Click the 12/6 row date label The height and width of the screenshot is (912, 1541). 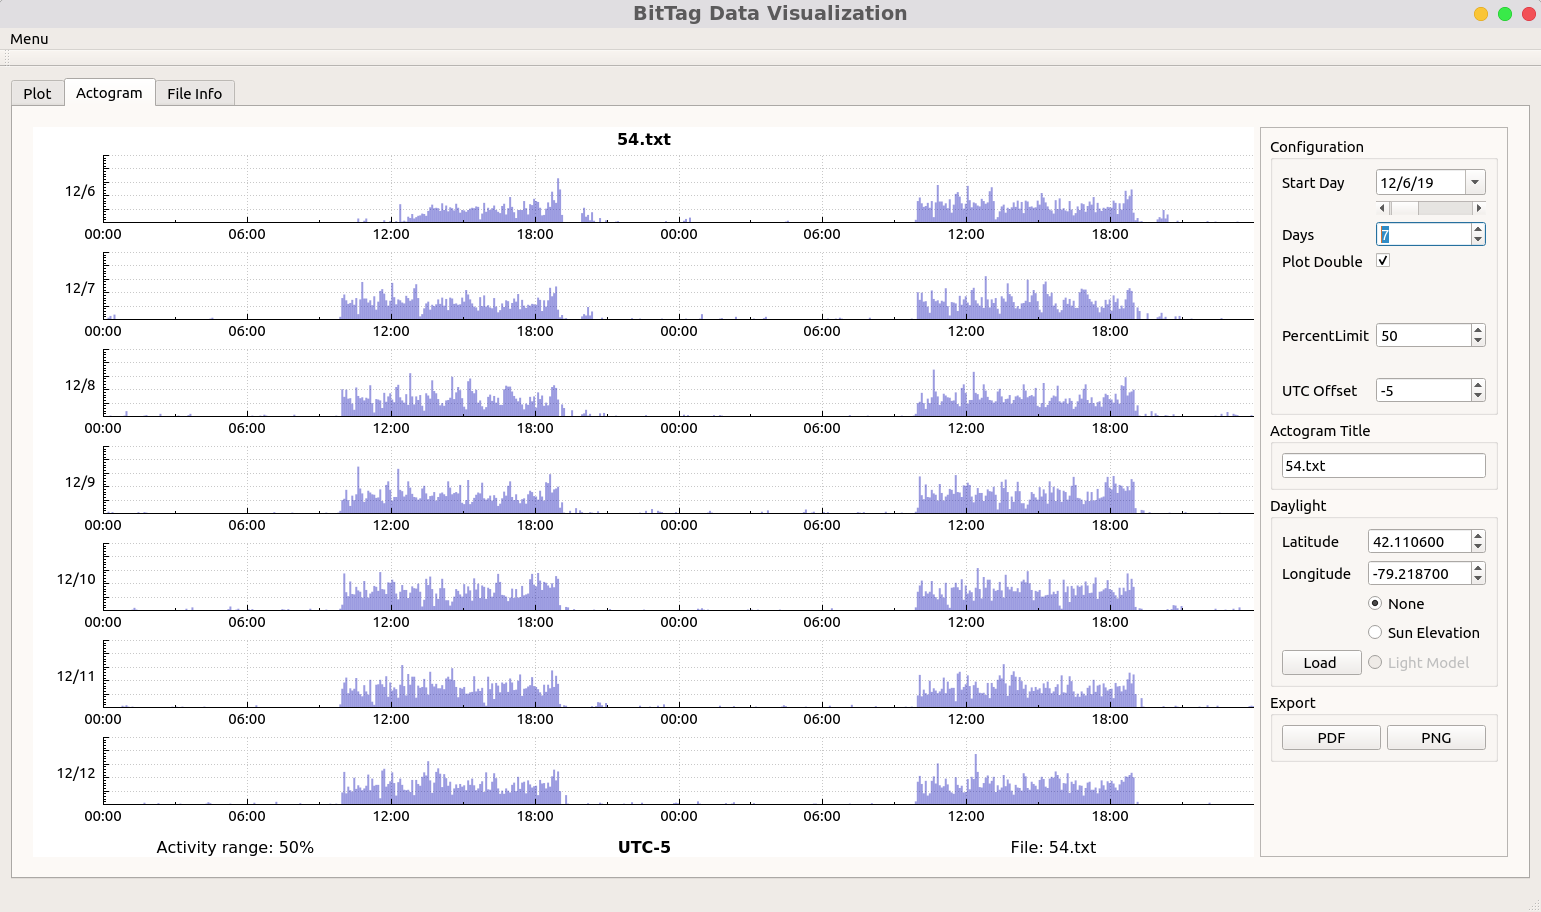[80, 191]
